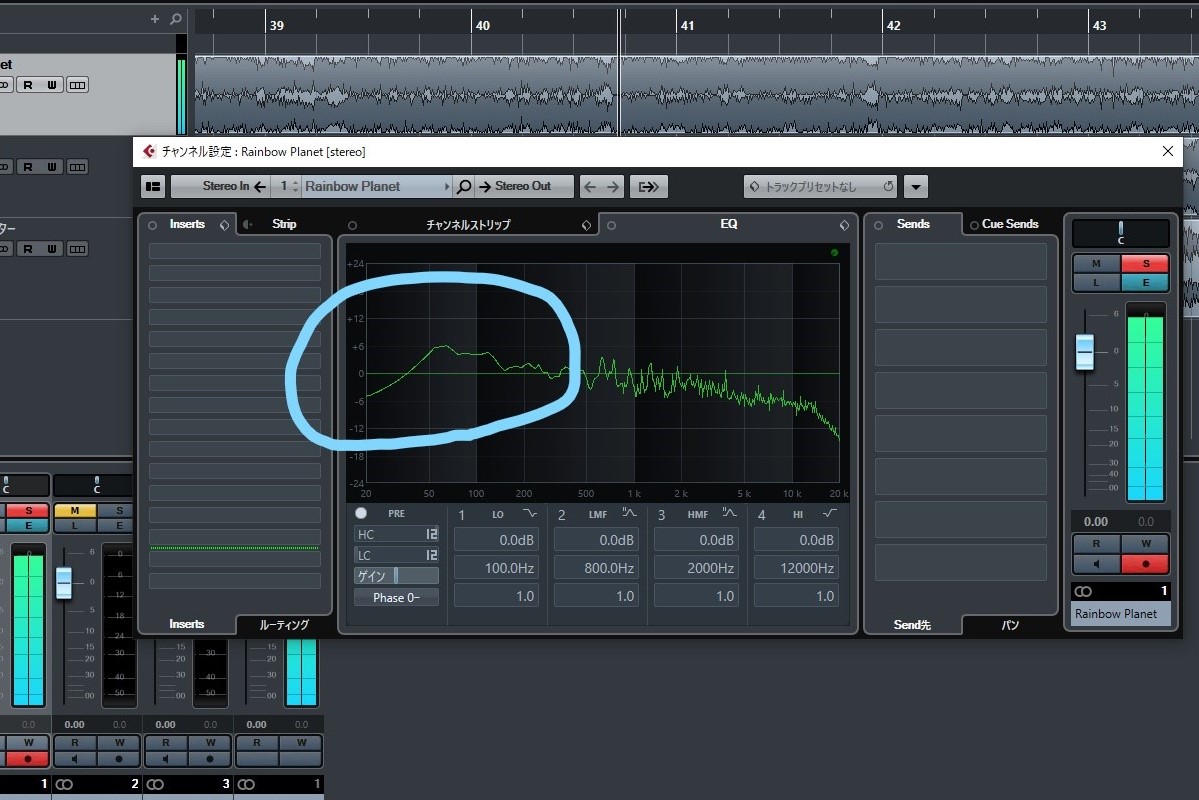Open the channel strip preset diamond icon
This screenshot has width=1199, height=800.
[x=586, y=225]
